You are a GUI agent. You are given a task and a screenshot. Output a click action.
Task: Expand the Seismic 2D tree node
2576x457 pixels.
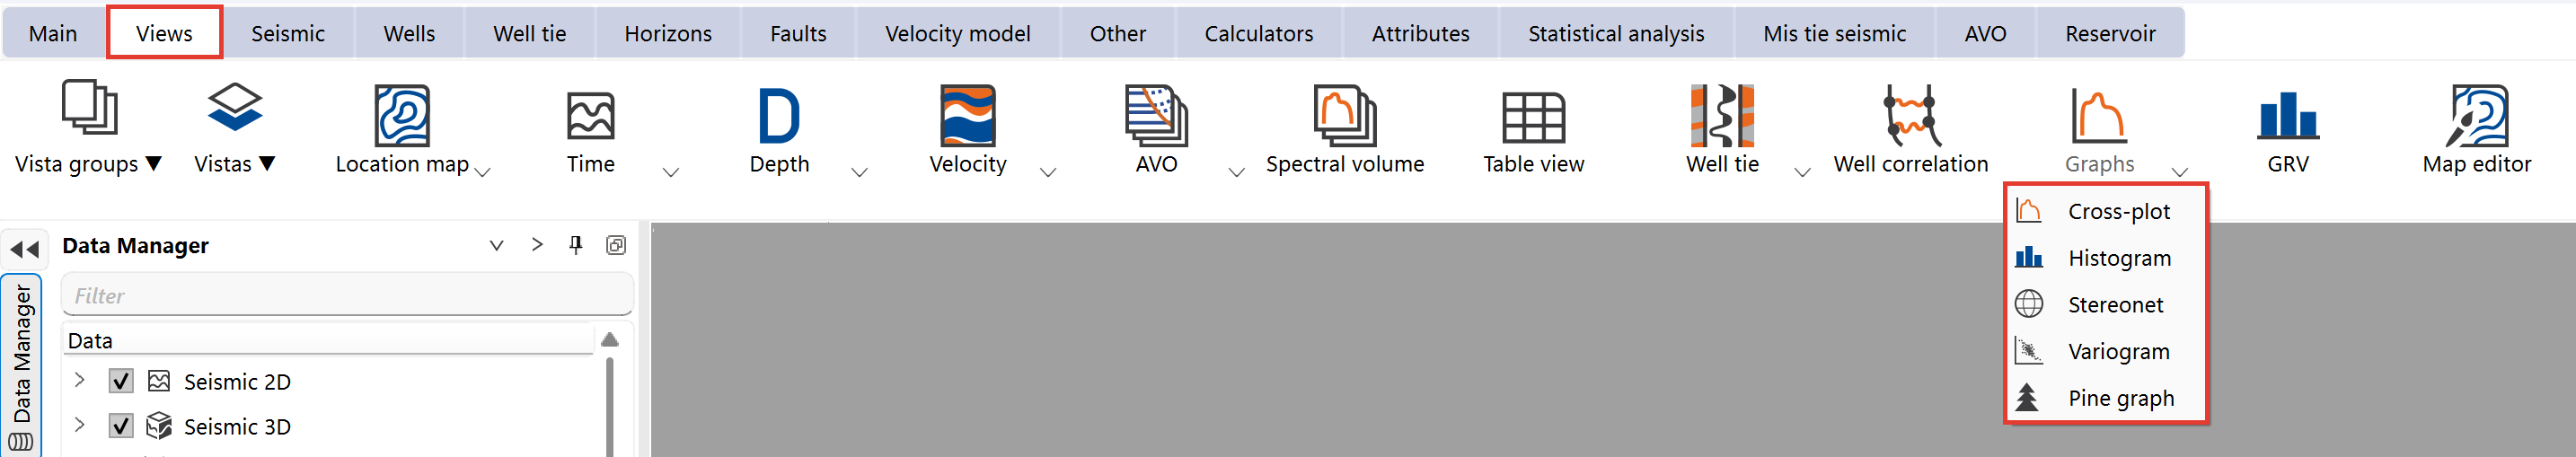80,380
